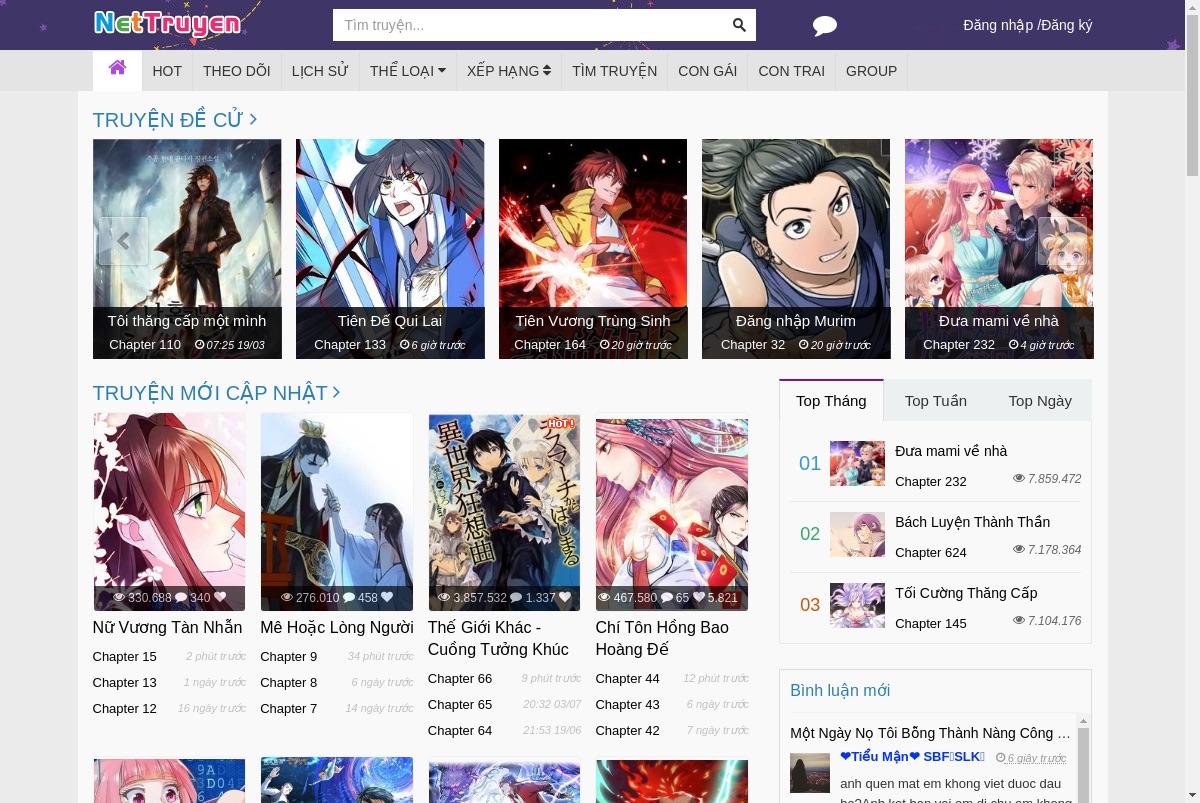Click heart icon on Chí Tôn Hồng Bao cover
This screenshot has height=803, width=1200.
pos(699,598)
